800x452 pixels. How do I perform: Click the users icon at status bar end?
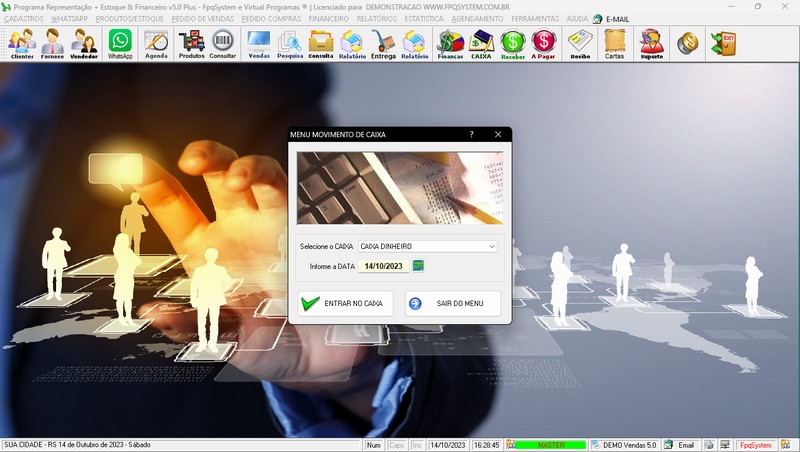tap(786, 445)
